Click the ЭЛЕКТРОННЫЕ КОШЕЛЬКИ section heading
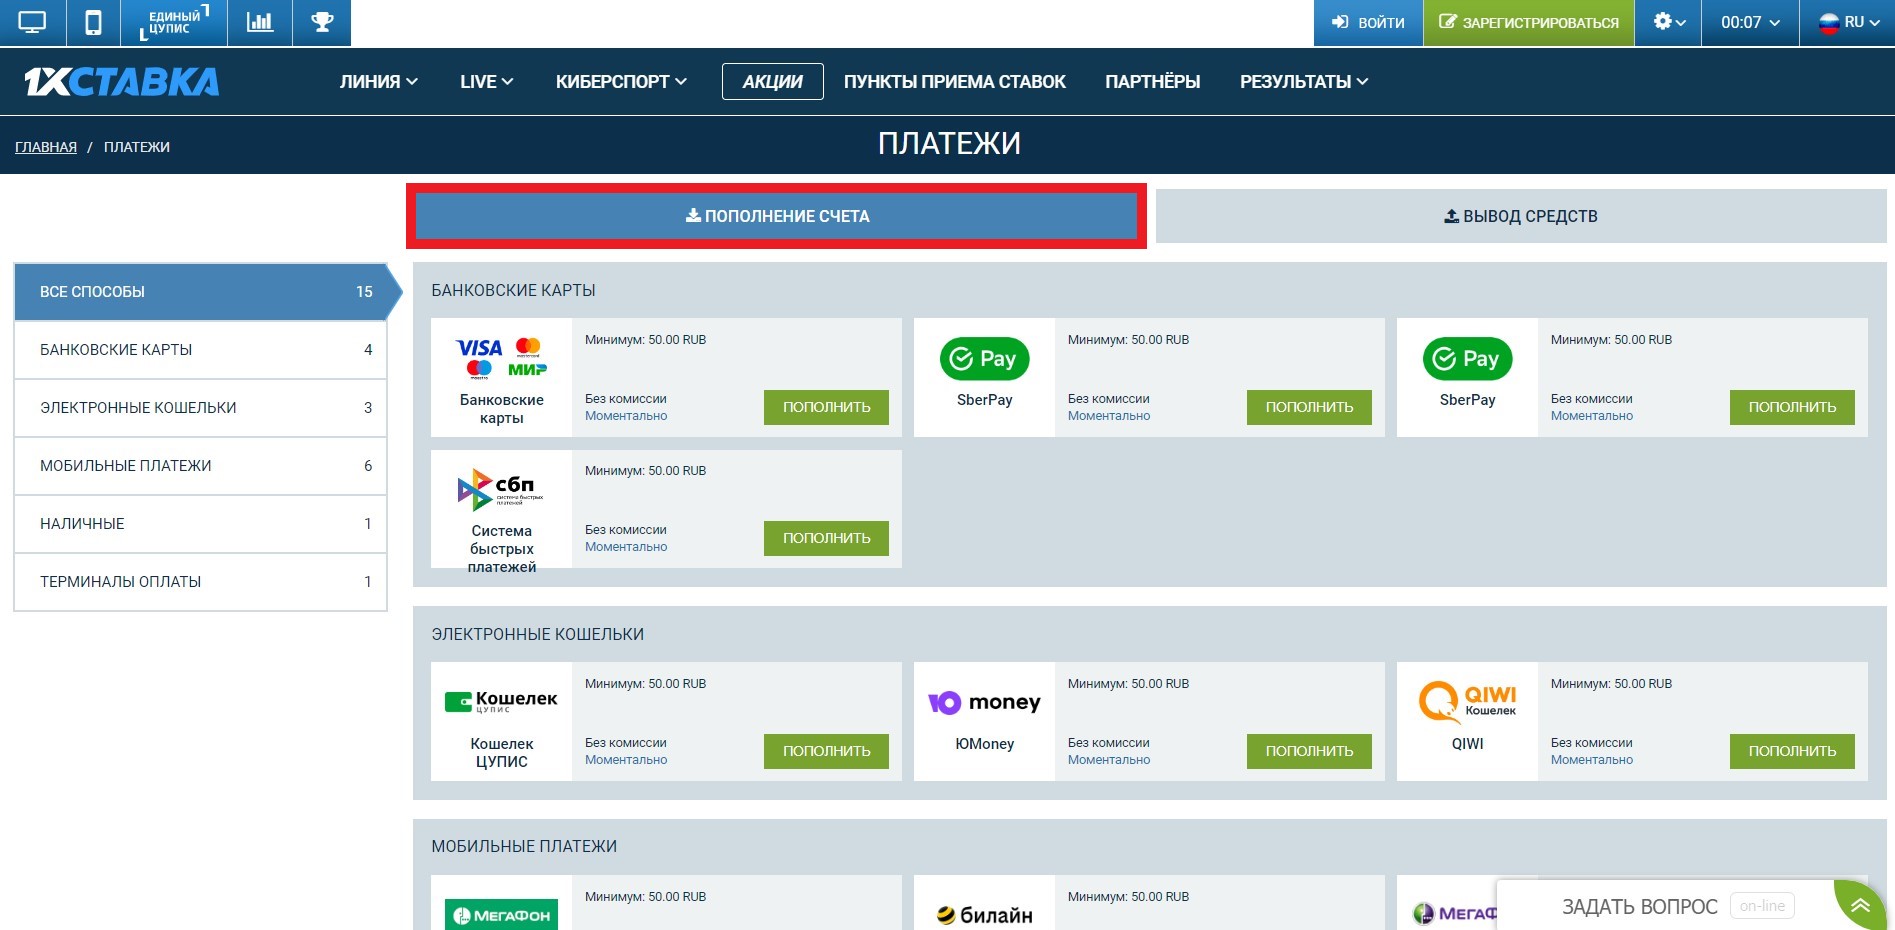Screen dimensions: 1895x930 pos(538,635)
